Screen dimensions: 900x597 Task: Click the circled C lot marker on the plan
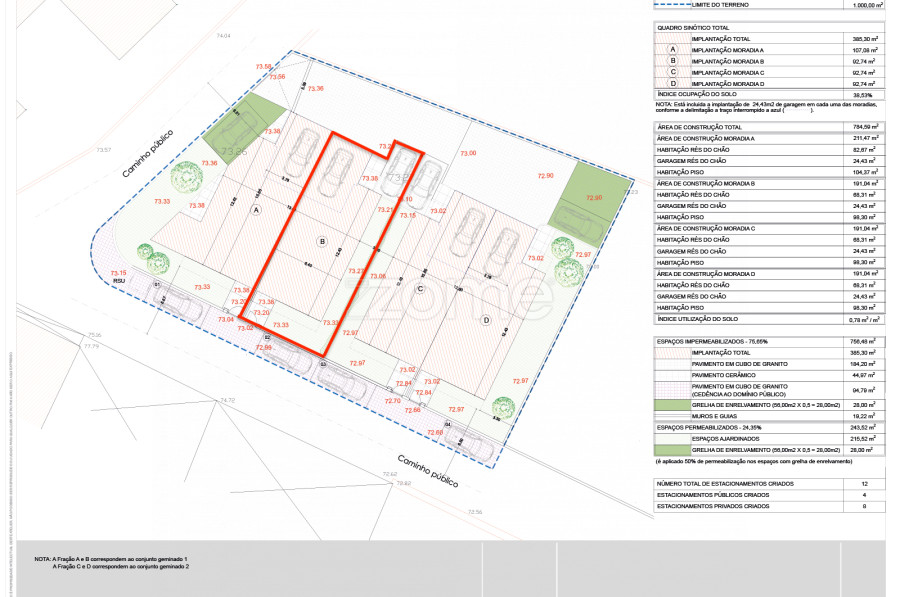tap(420, 289)
